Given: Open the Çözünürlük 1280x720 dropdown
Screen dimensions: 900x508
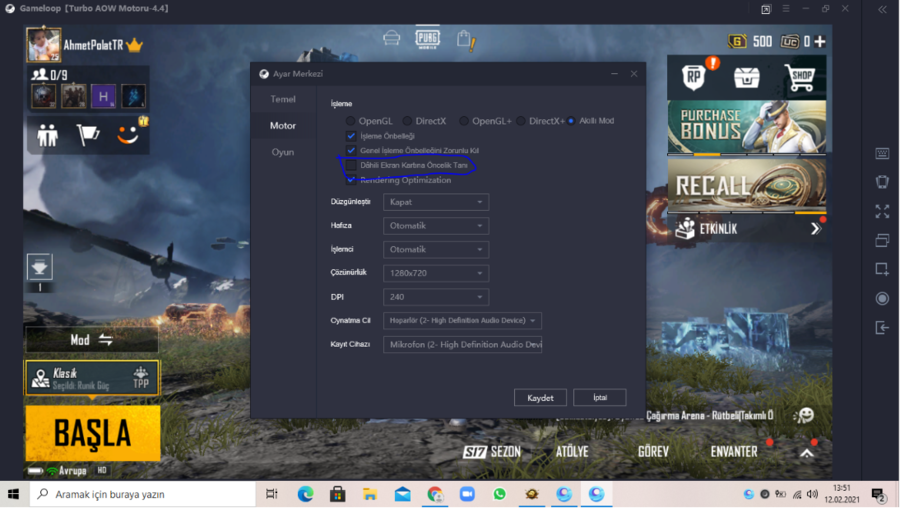Looking at the screenshot, I should click(x=436, y=273).
